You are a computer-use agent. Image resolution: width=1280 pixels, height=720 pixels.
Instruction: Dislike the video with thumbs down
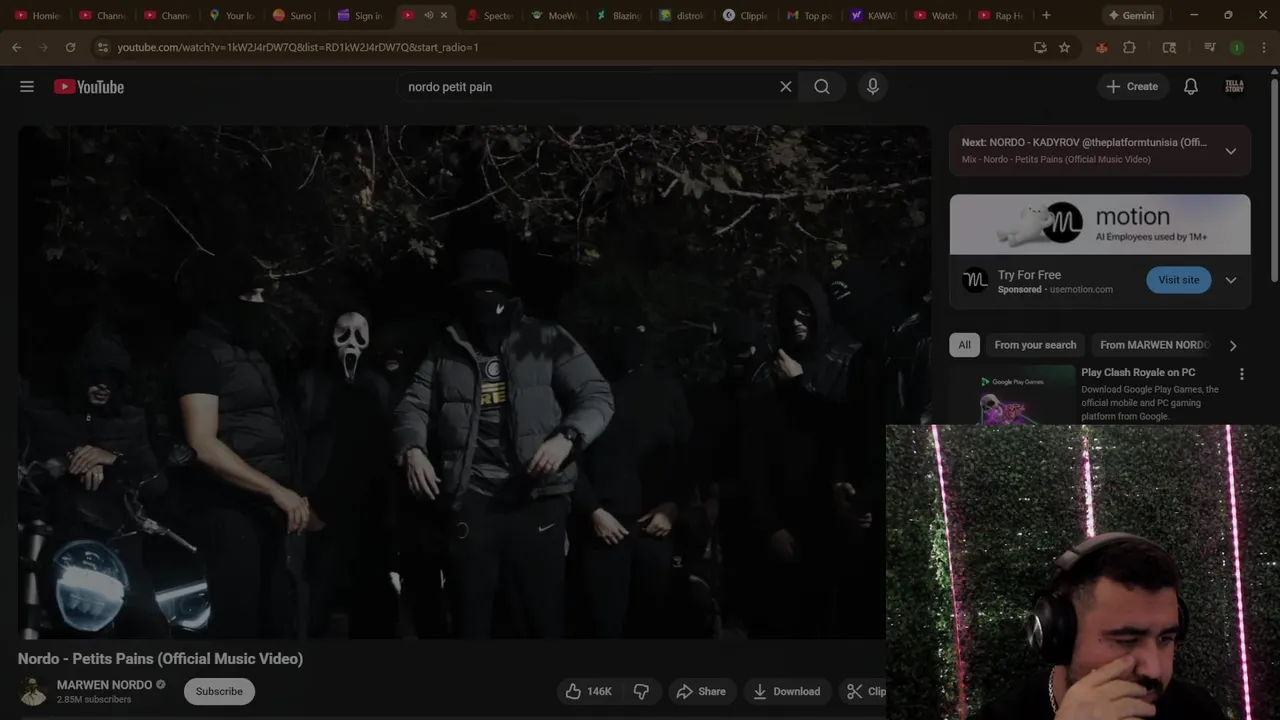642,691
